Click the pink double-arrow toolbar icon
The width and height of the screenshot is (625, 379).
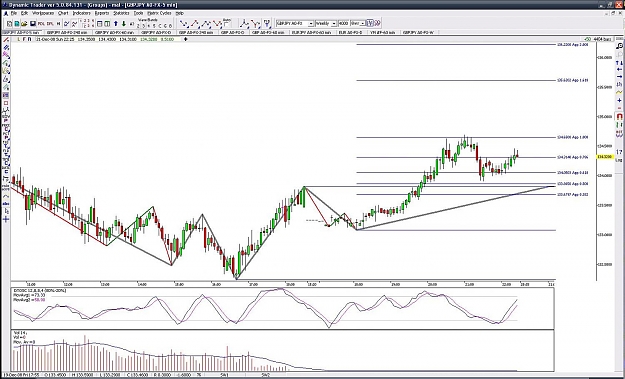tap(377, 24)
